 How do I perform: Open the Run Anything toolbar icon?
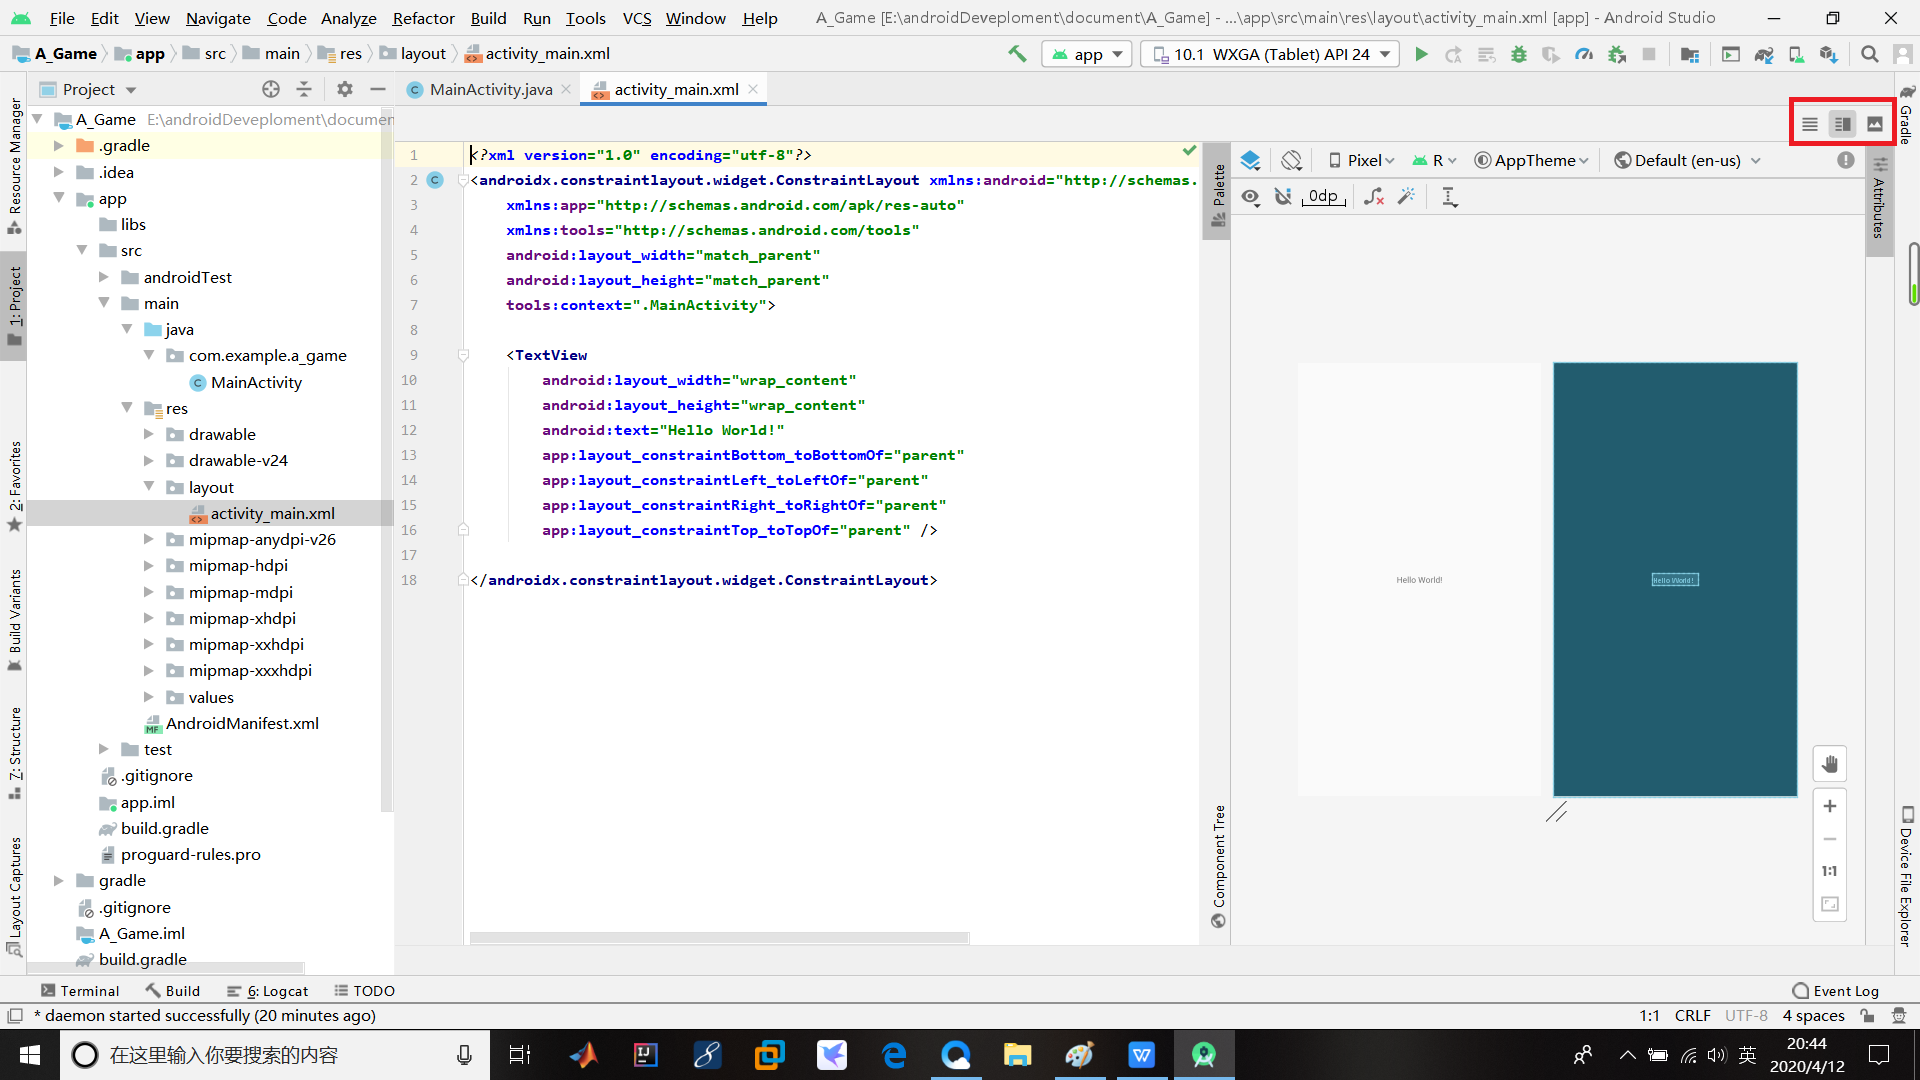point(1731,54)
